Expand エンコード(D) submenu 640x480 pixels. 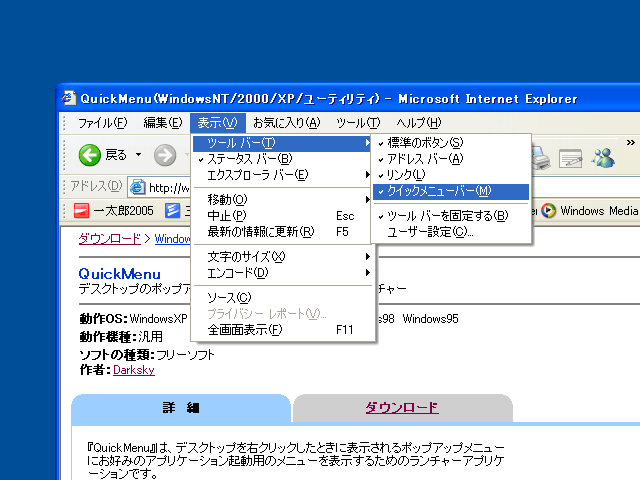click(x=282, y=273)
